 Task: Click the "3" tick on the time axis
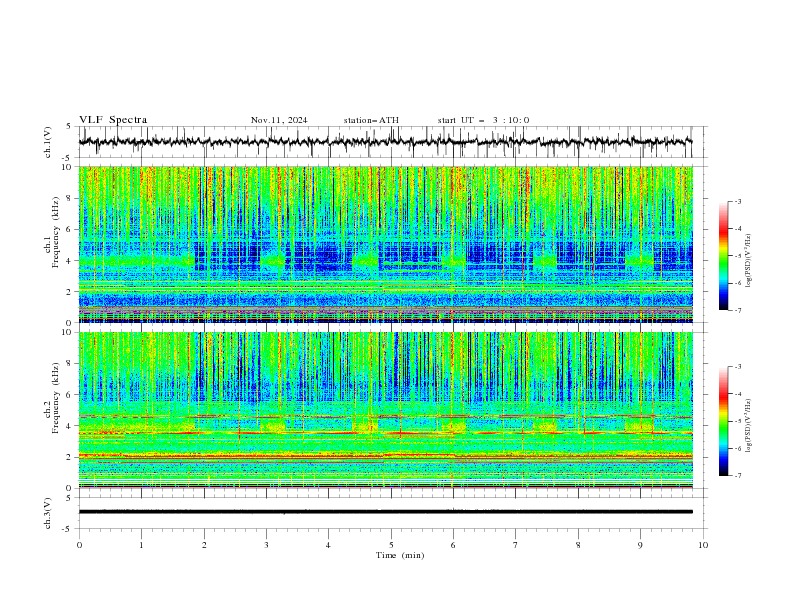point(266,545)
